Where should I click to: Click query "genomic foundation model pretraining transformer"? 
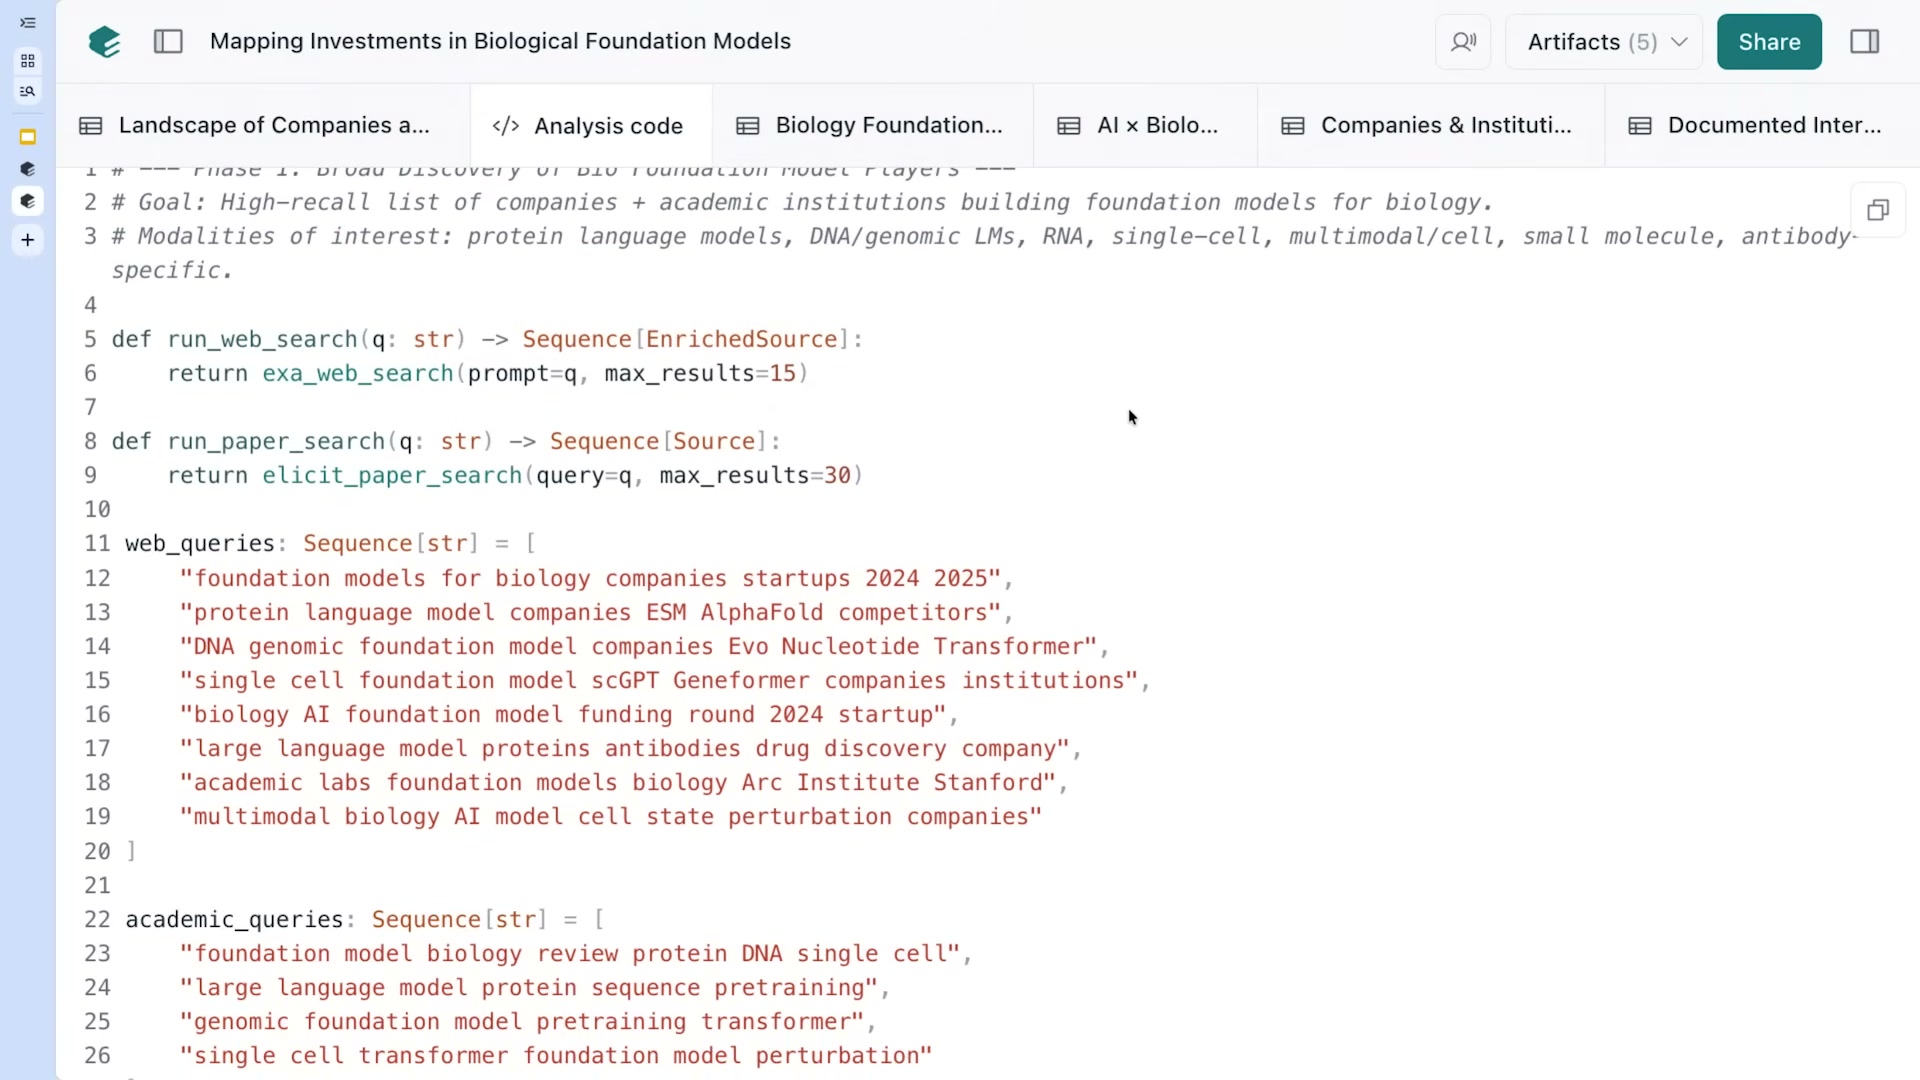tap(528, 1022)
